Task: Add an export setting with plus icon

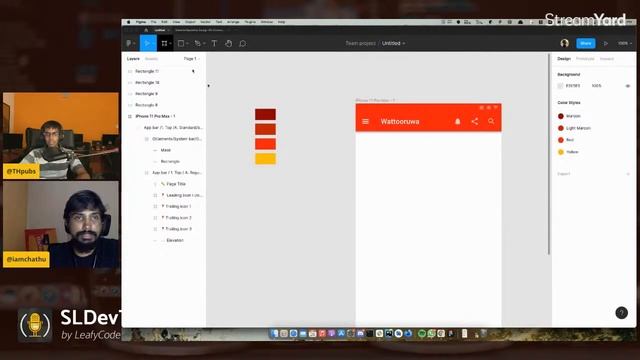Action: pyautogui.click(x=628, y=174)
